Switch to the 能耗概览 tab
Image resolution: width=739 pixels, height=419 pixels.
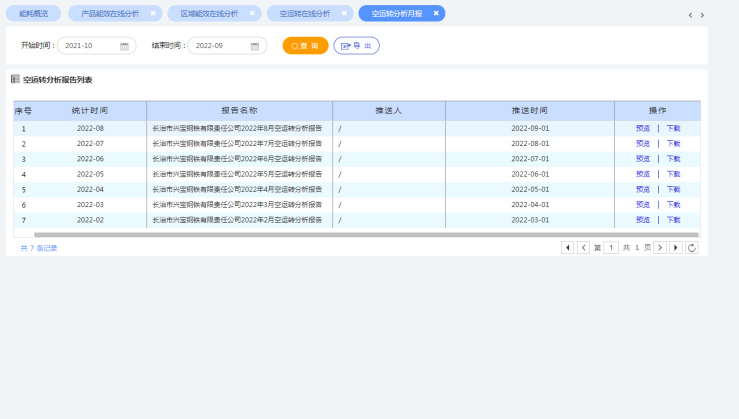coord(33,14)
